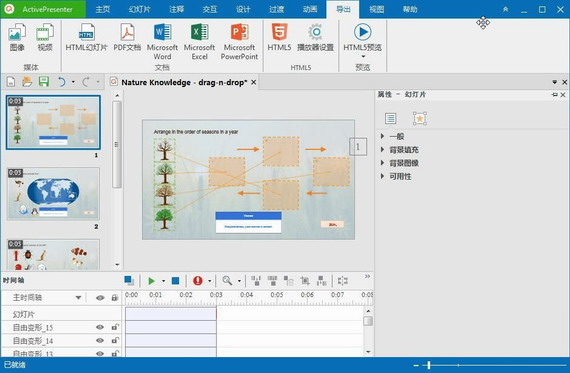Switch to the 注释 ribbon tab
Image resolution: width=570 pixels, height=373 pixels.
tap(176, 9)
